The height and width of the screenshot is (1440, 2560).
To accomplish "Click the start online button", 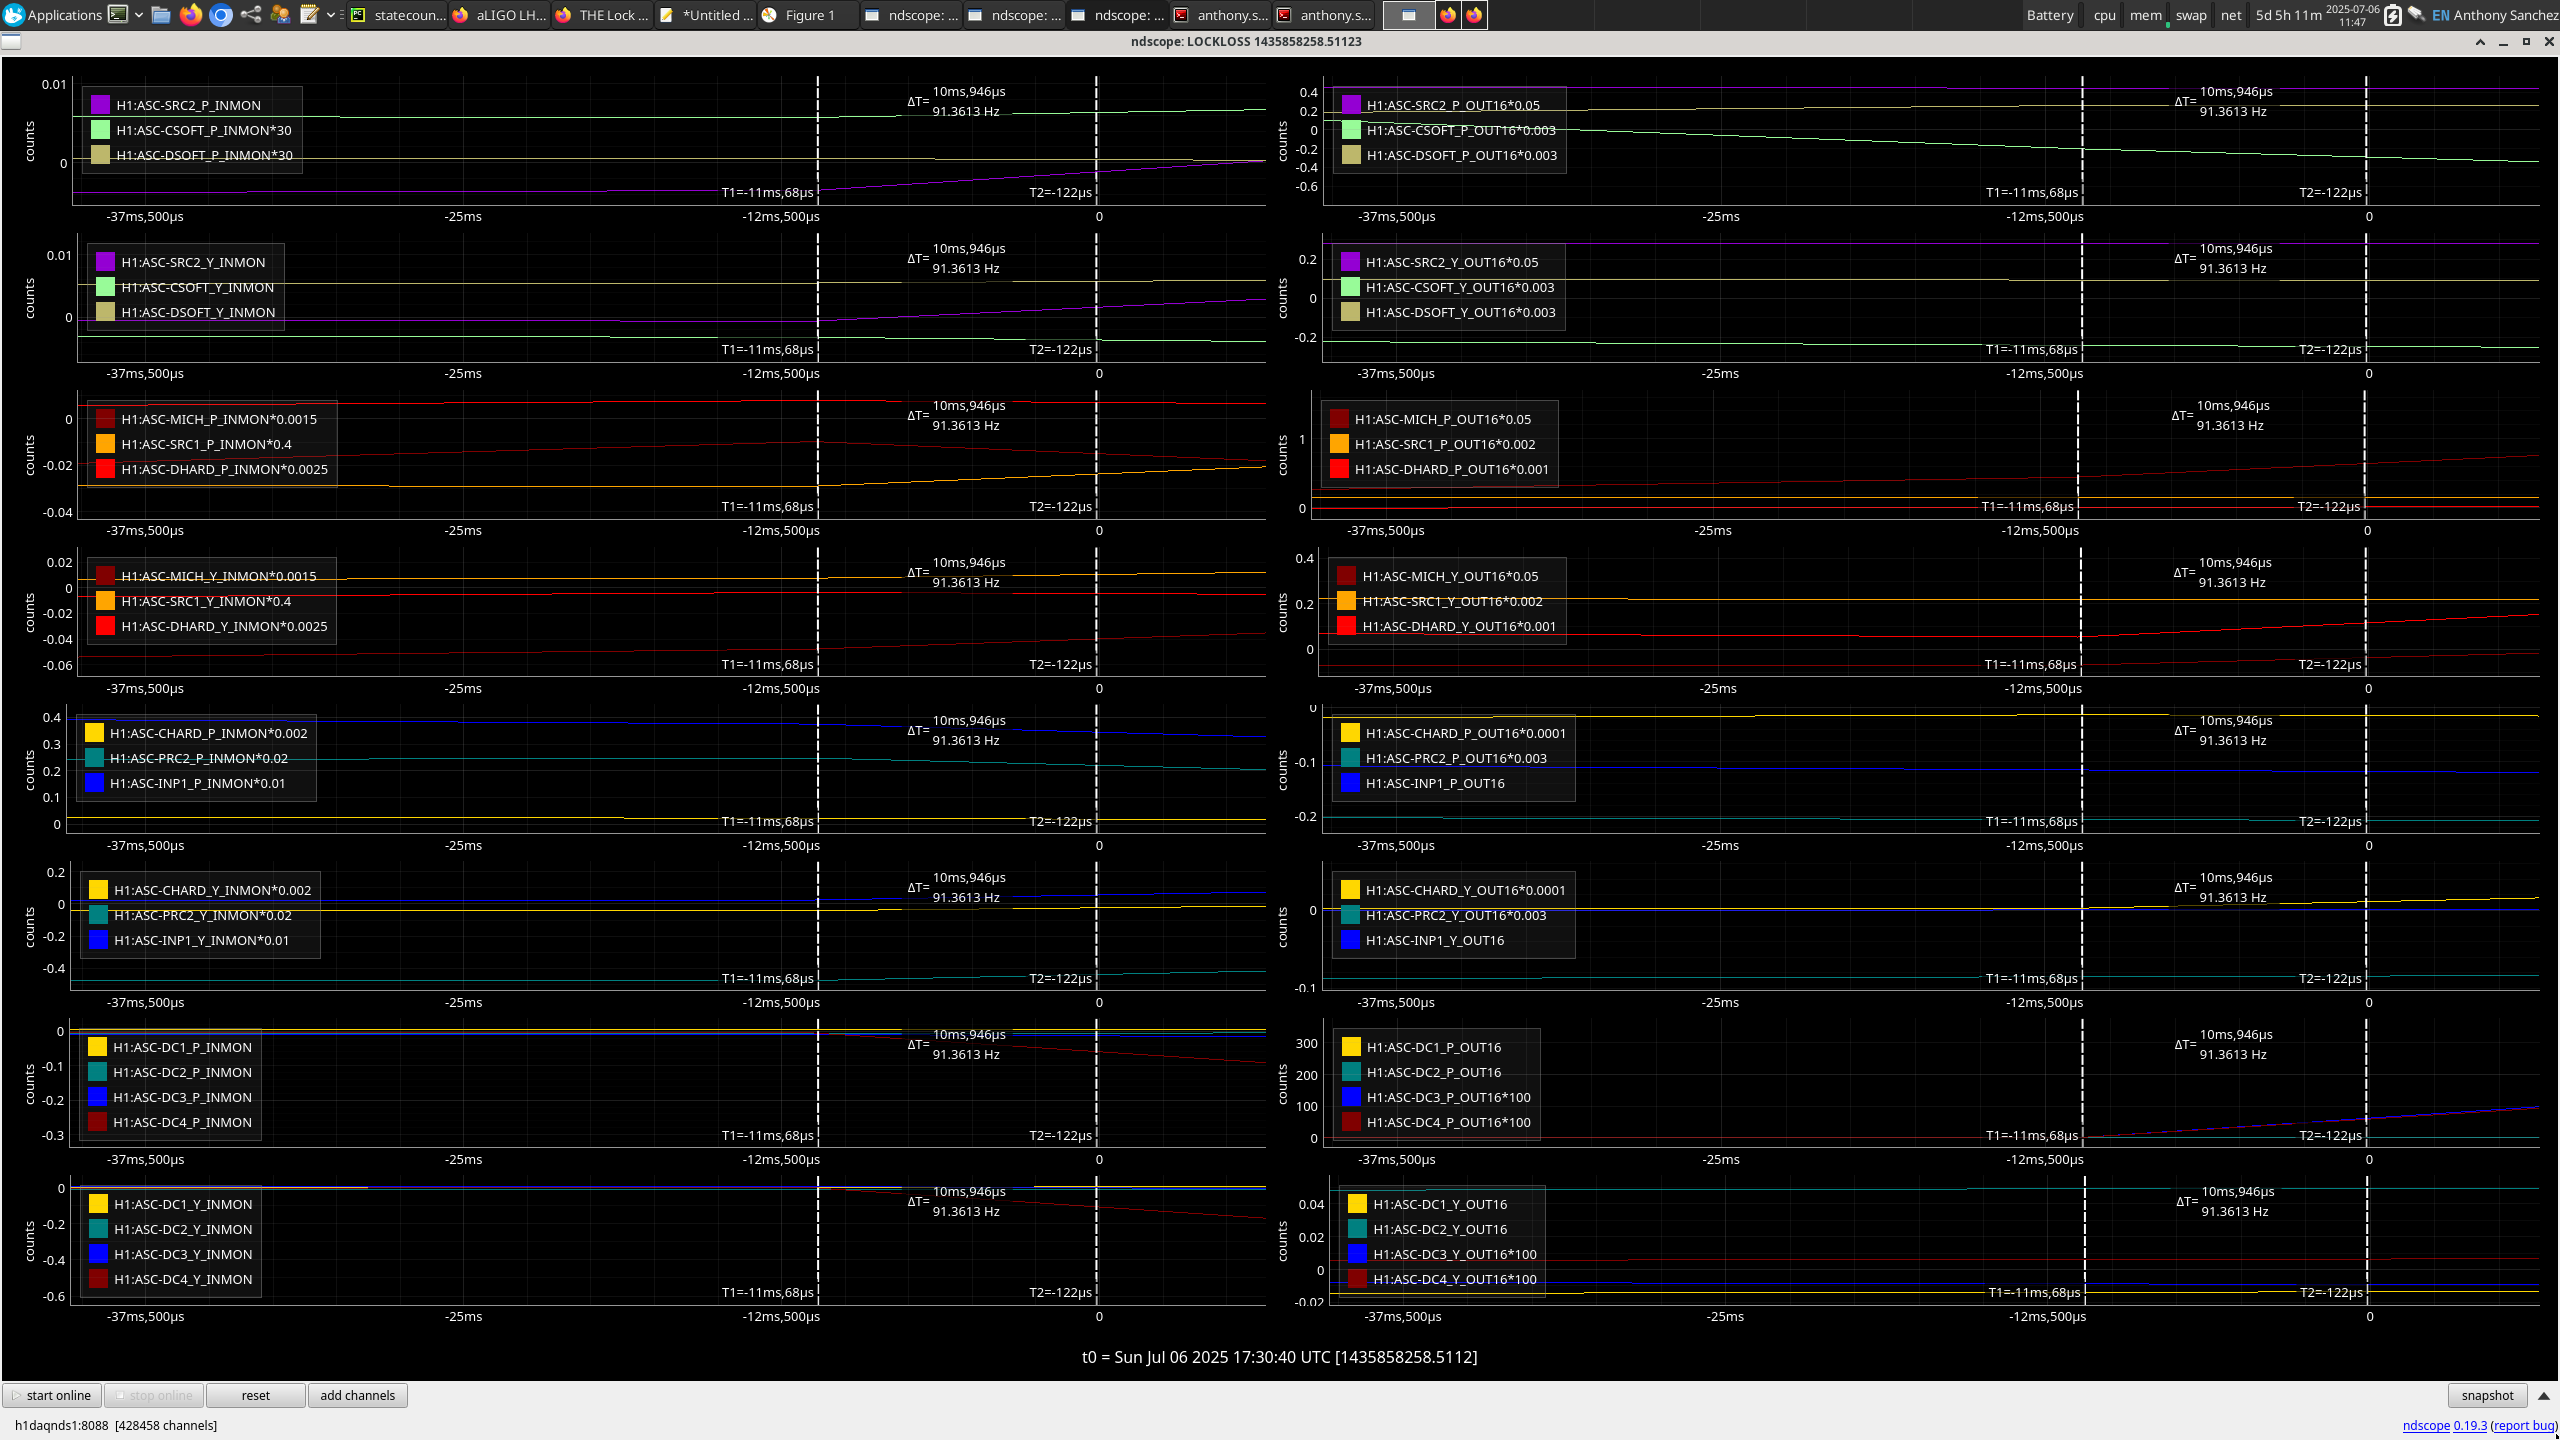I will (52, 1395).
